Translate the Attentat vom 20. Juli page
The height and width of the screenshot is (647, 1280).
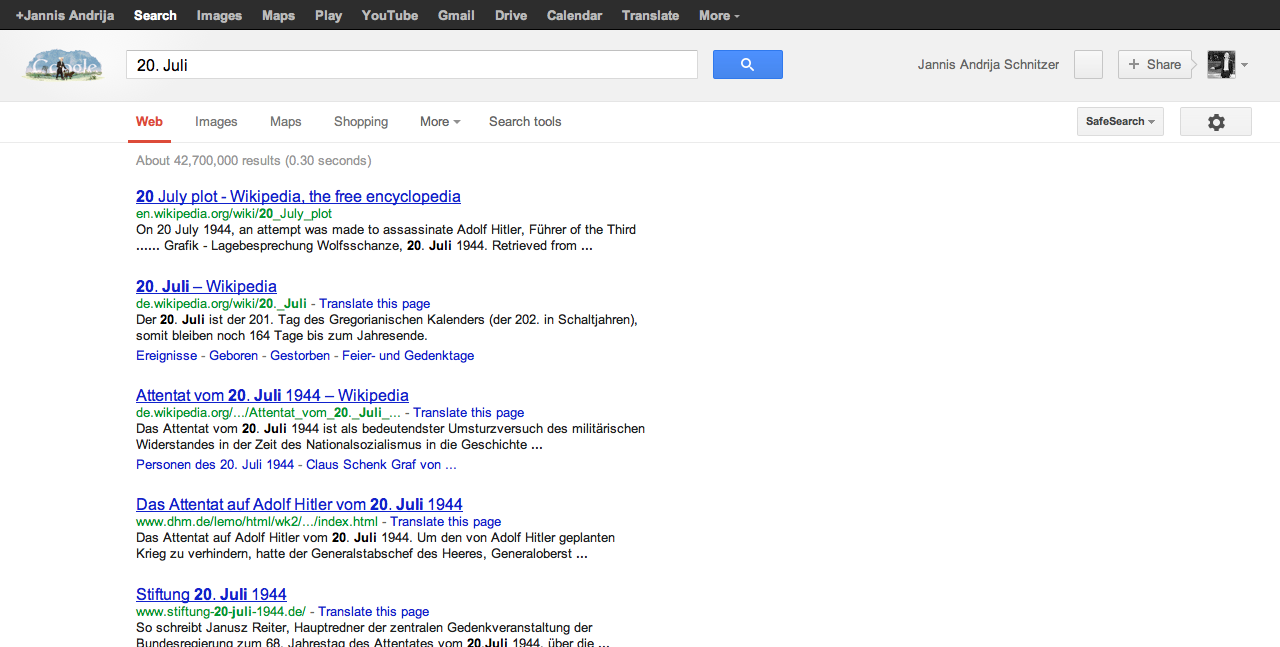(468, 412)
